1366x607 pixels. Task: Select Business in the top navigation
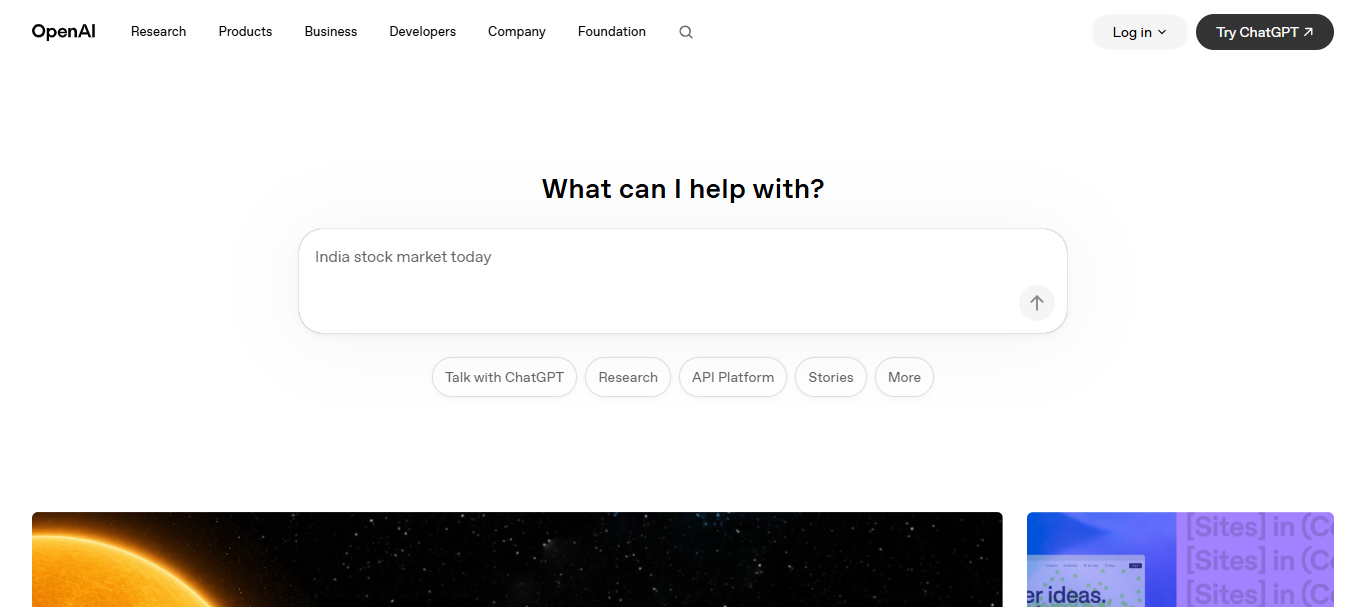331,31
